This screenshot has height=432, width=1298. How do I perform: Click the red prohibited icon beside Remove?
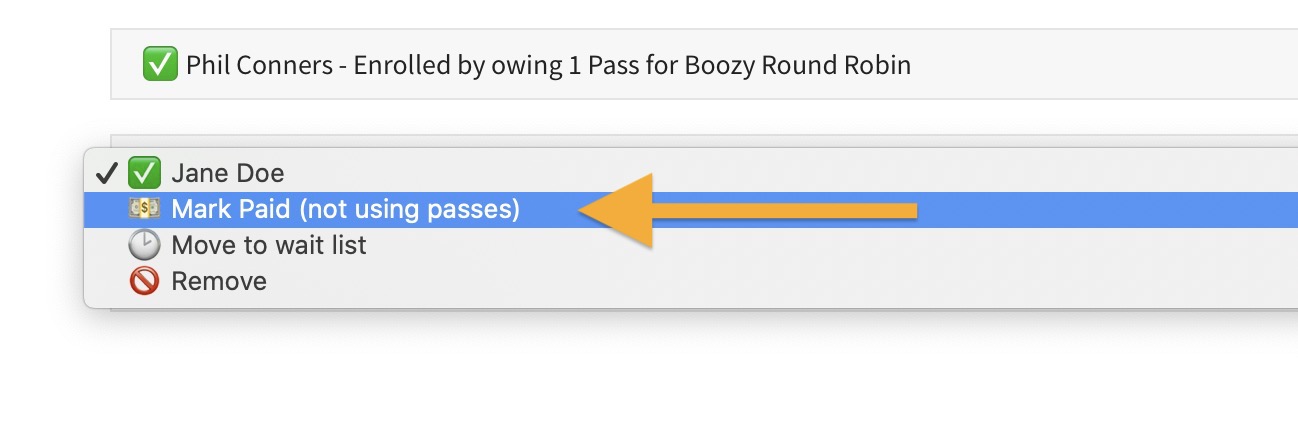click(144, 281)
